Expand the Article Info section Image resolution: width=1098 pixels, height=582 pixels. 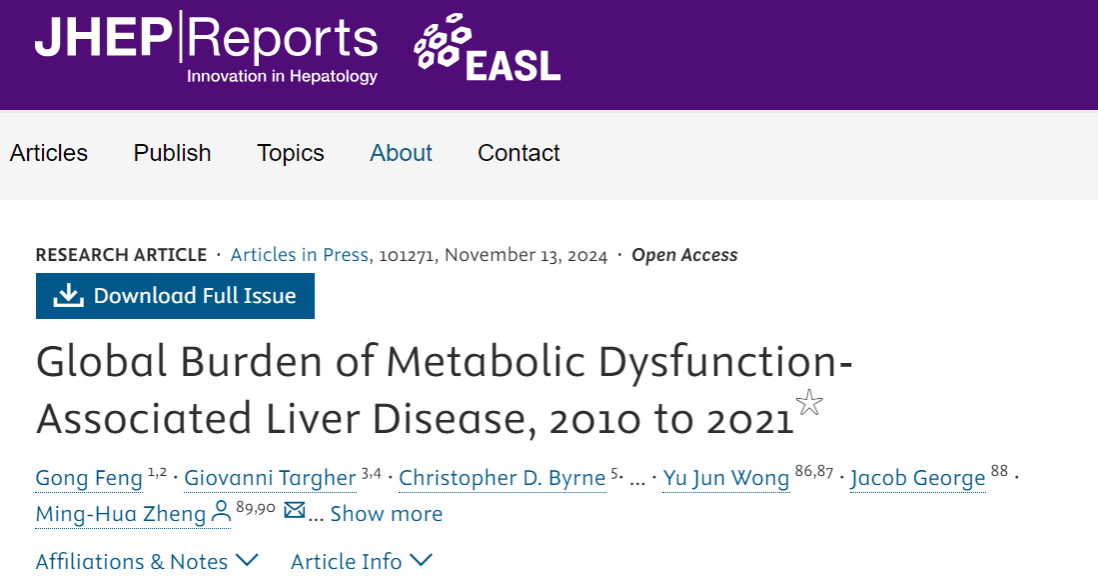(361, 561)
